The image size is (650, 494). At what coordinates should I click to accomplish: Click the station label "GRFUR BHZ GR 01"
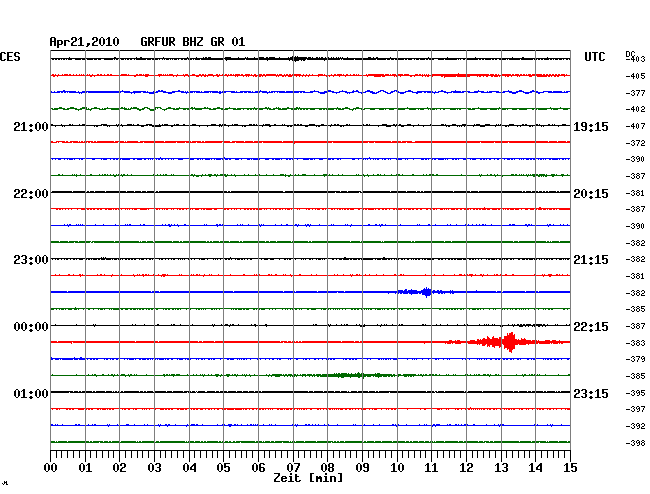click(x=193, y=42)
